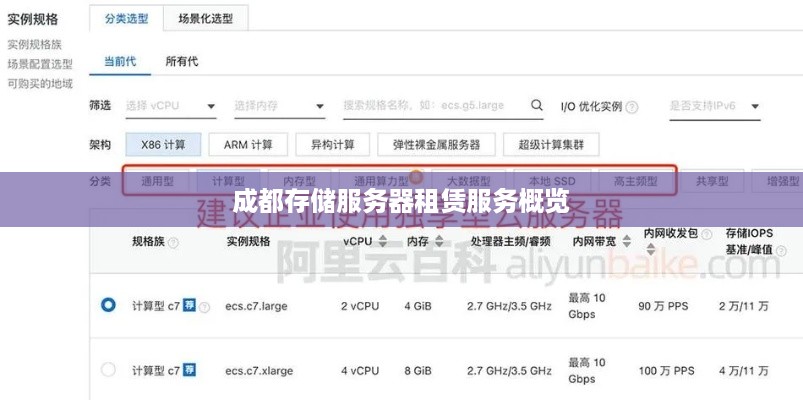This screenshot has width=803, height=400.
Task: Click 2.7 GHz/3.5 GHz in ecs.c7.large row
Action: pyautogui.click(x=509, y=306)
